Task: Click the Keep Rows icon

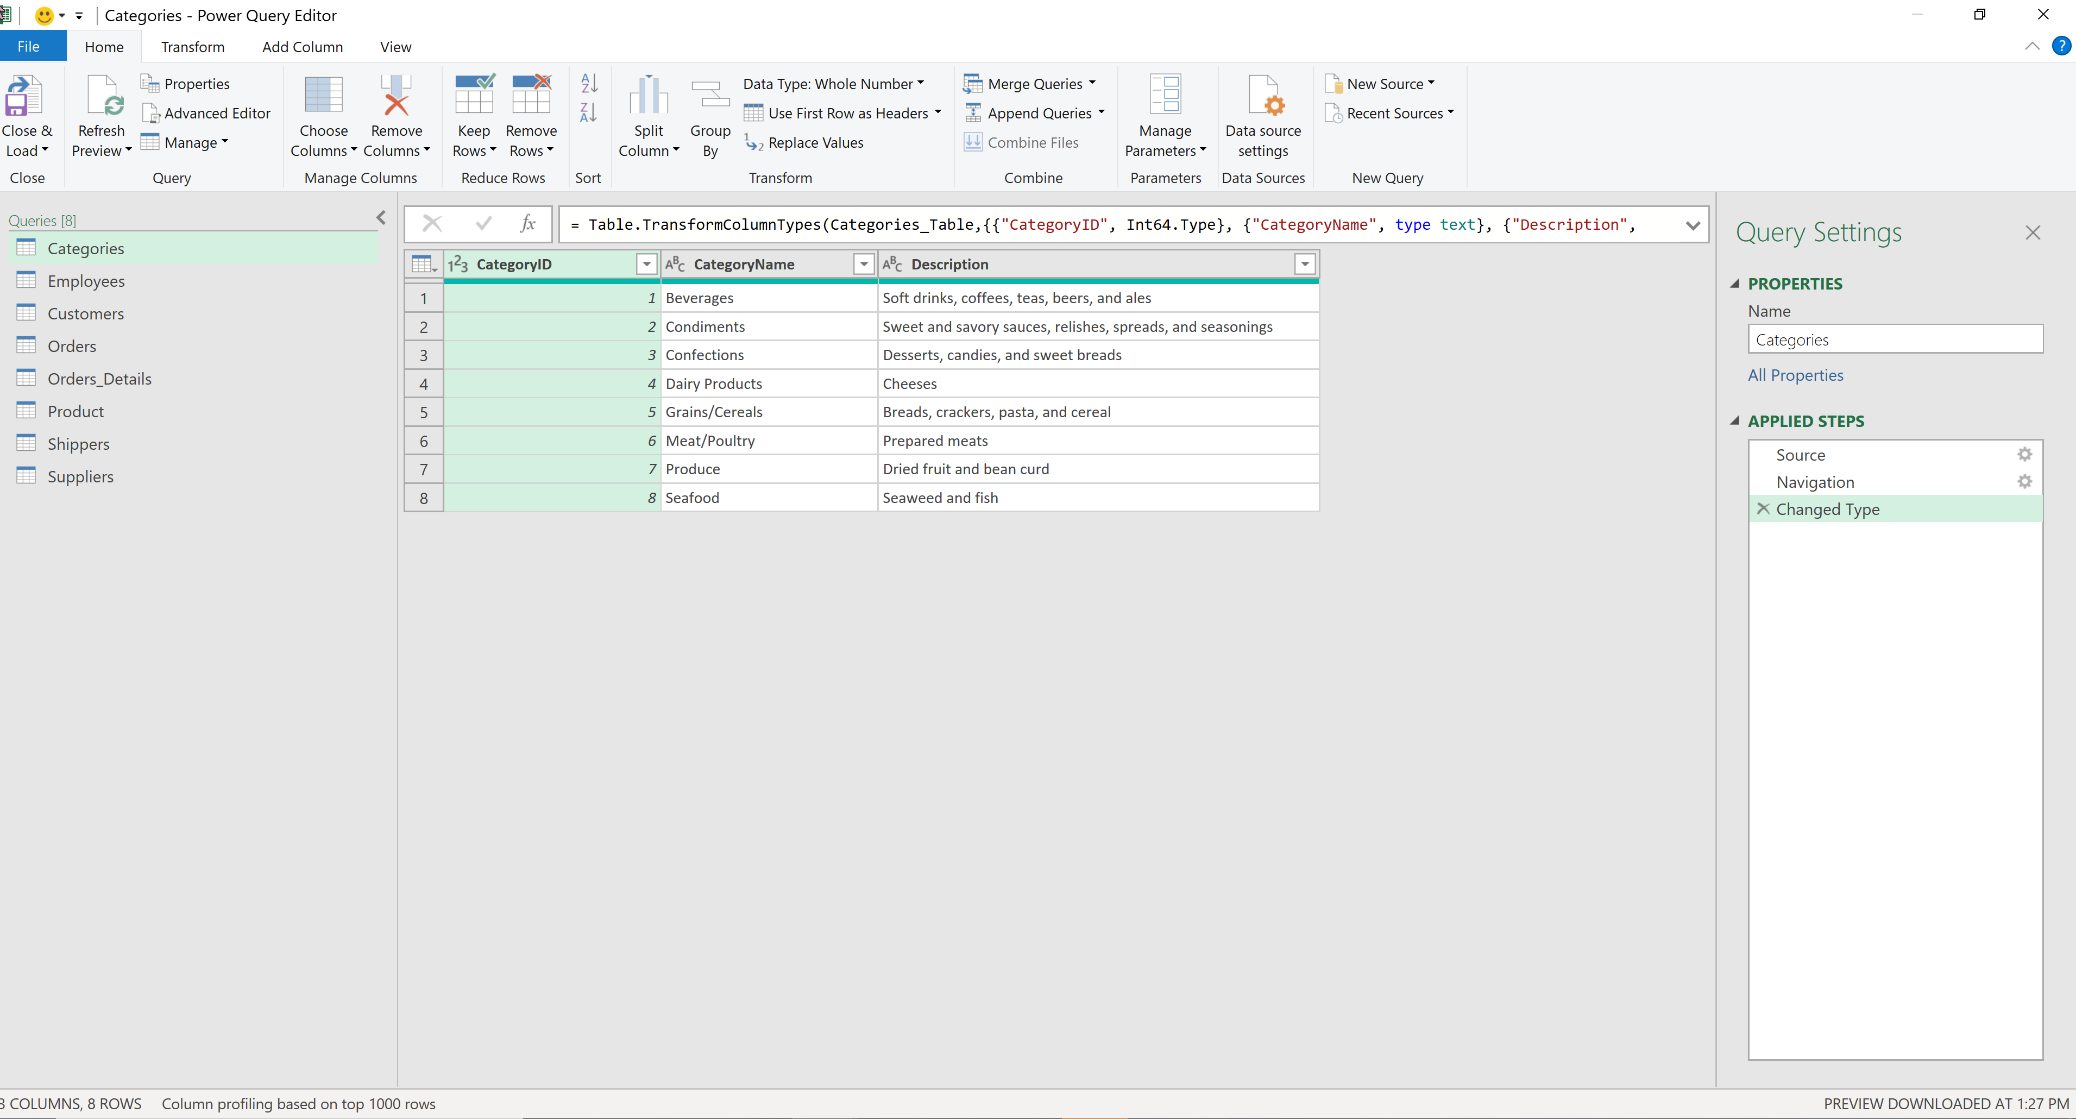Action: pos(474,96)
